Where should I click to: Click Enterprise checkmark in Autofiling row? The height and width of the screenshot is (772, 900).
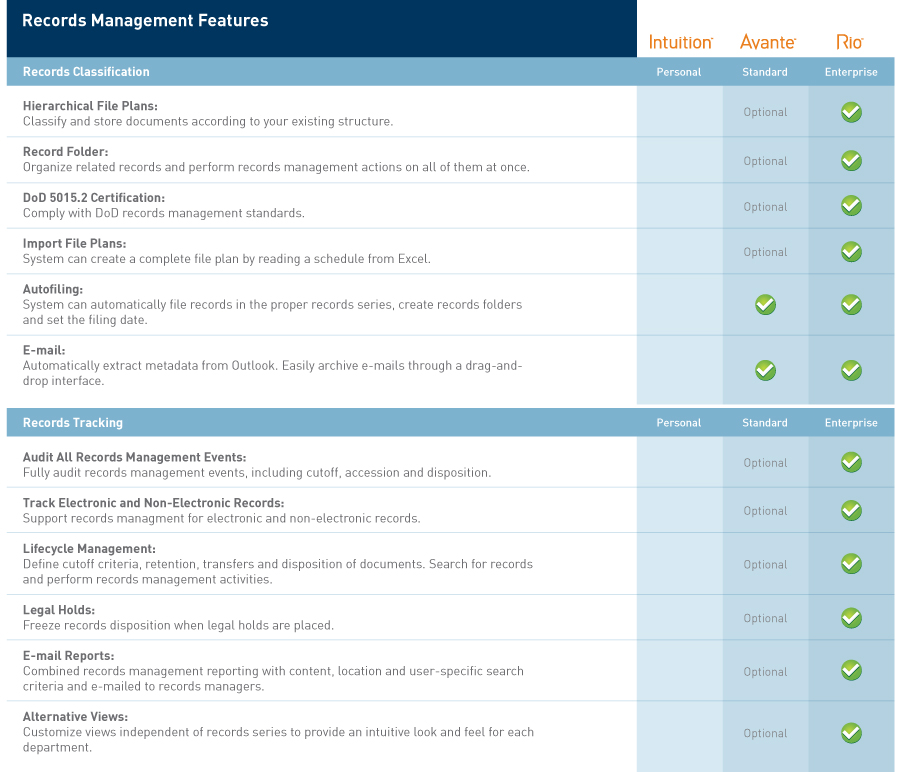pyautogui.click(x=851, y=304)
